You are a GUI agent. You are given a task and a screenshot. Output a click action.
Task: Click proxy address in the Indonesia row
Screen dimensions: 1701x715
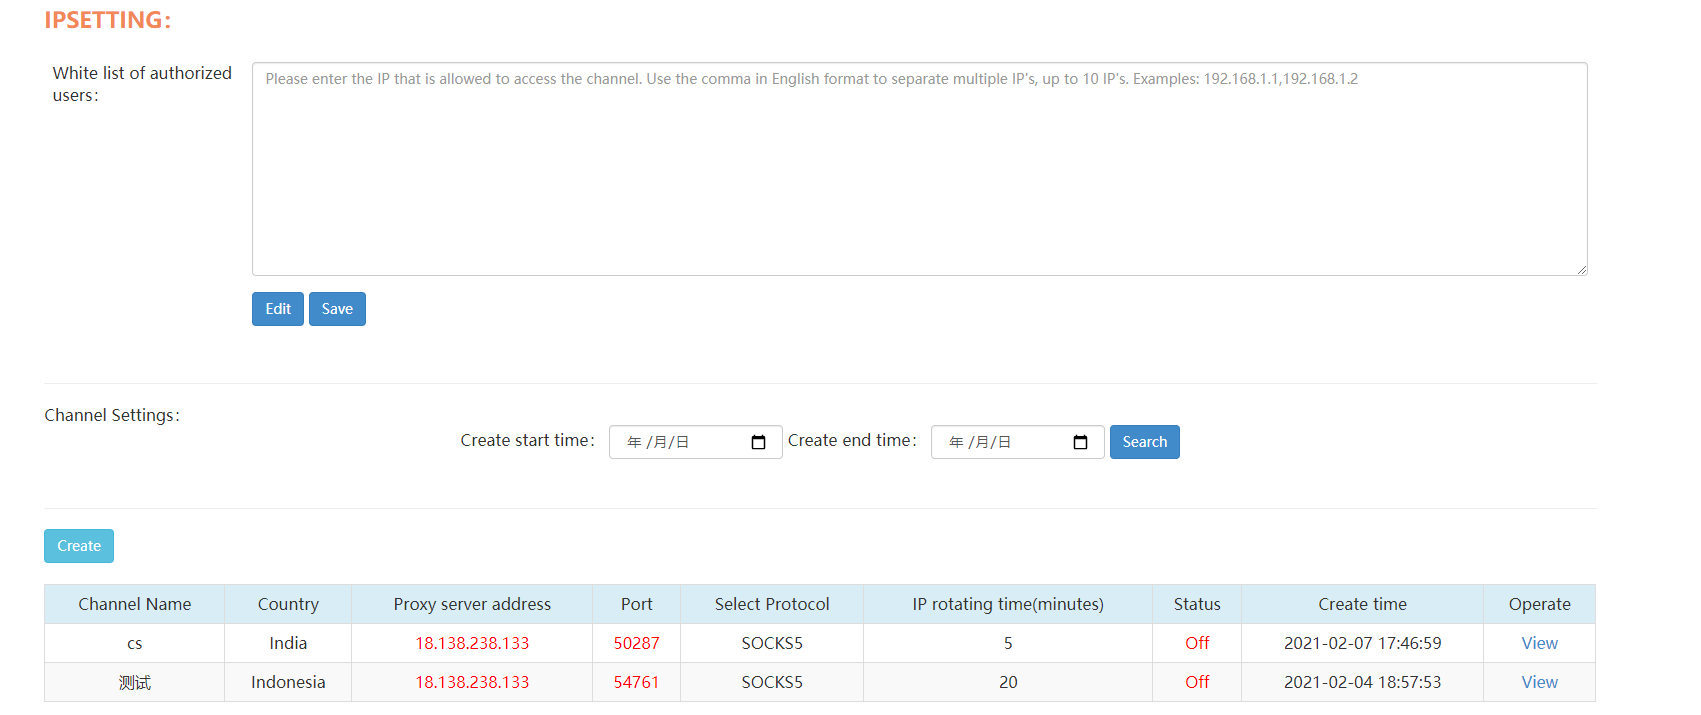(x=472, y=682)
